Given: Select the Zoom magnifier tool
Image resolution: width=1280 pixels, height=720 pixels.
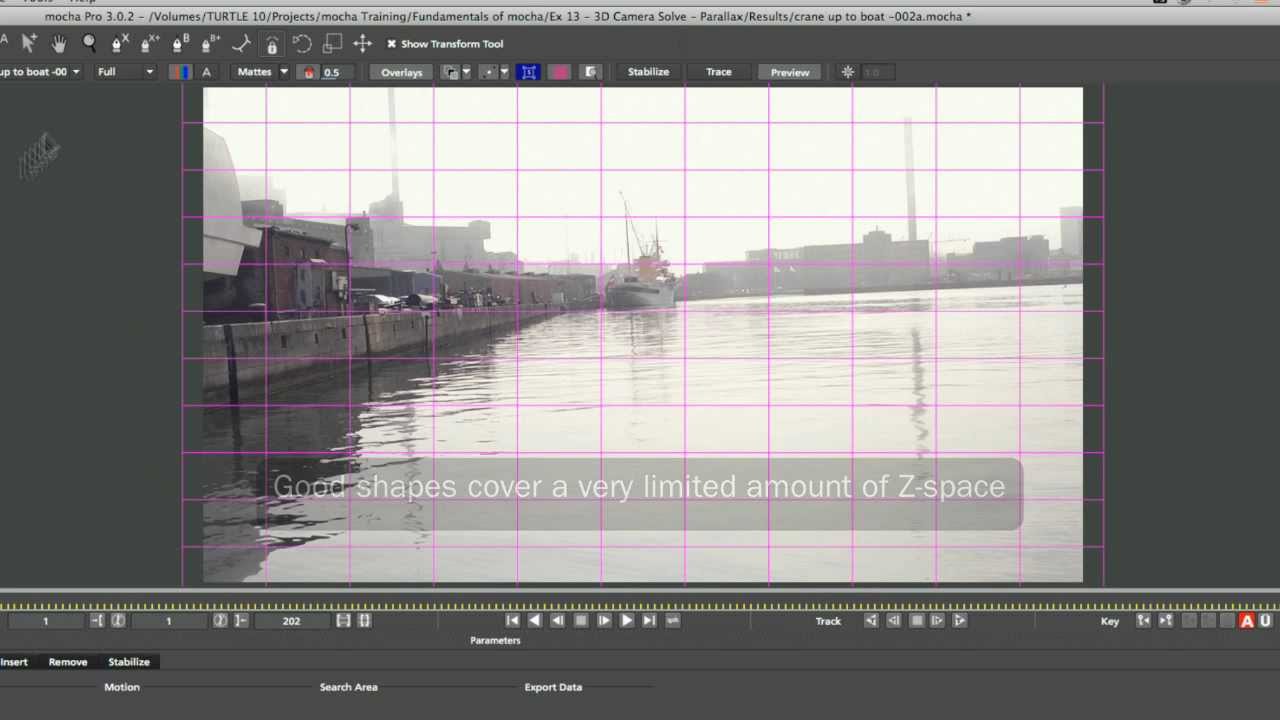Looking at the screenshot, I should (x=89, y=43).
